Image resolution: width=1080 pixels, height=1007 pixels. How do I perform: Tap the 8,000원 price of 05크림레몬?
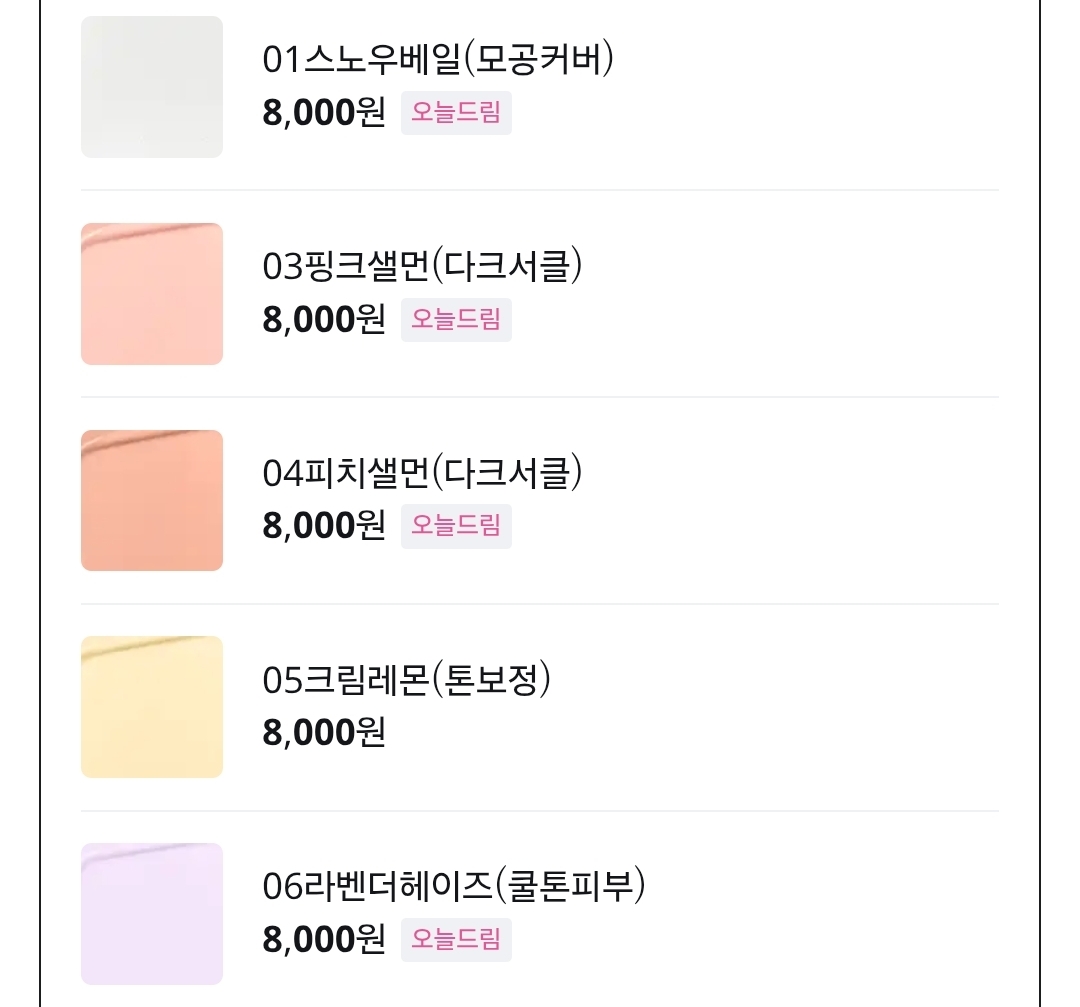[x=323, y=733]
